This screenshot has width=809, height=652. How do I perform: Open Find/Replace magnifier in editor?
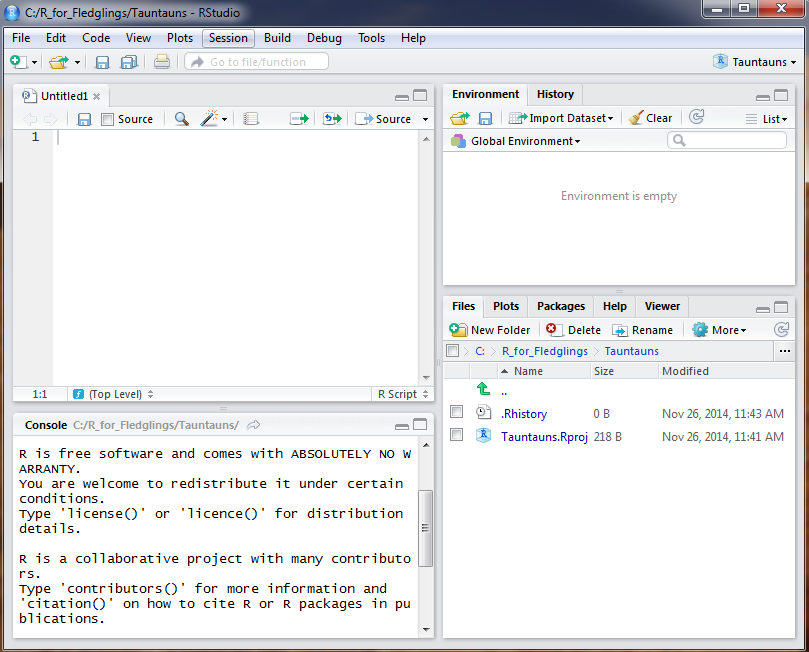(181, 119)
